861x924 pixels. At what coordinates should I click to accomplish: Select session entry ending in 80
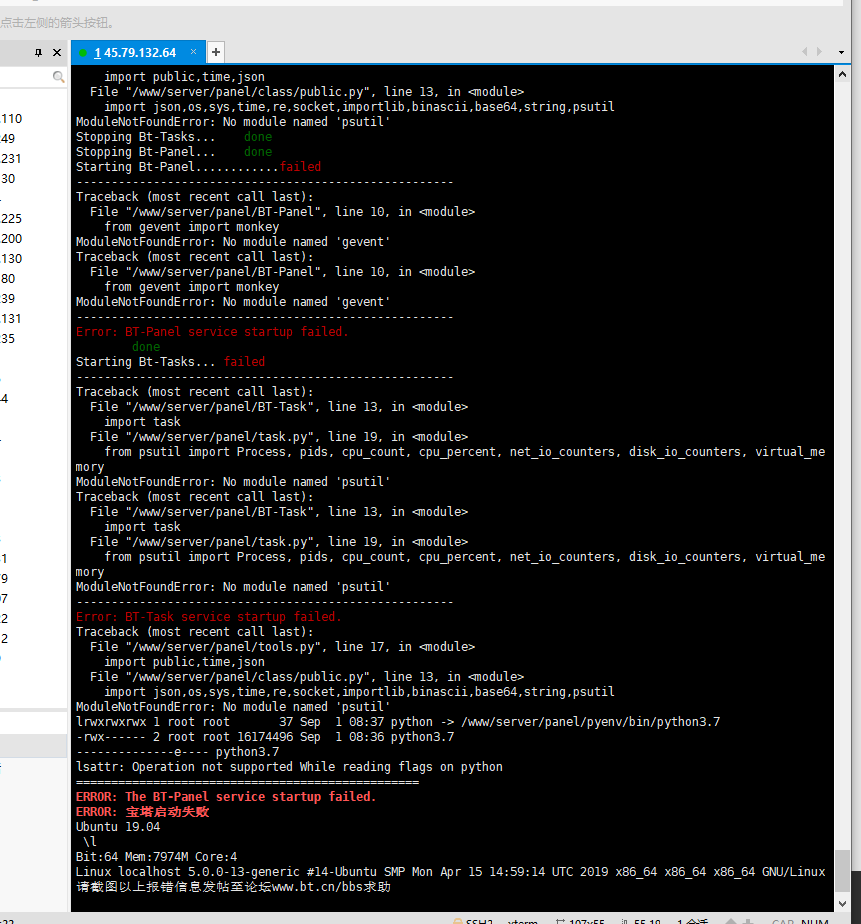tap(8, 279)
